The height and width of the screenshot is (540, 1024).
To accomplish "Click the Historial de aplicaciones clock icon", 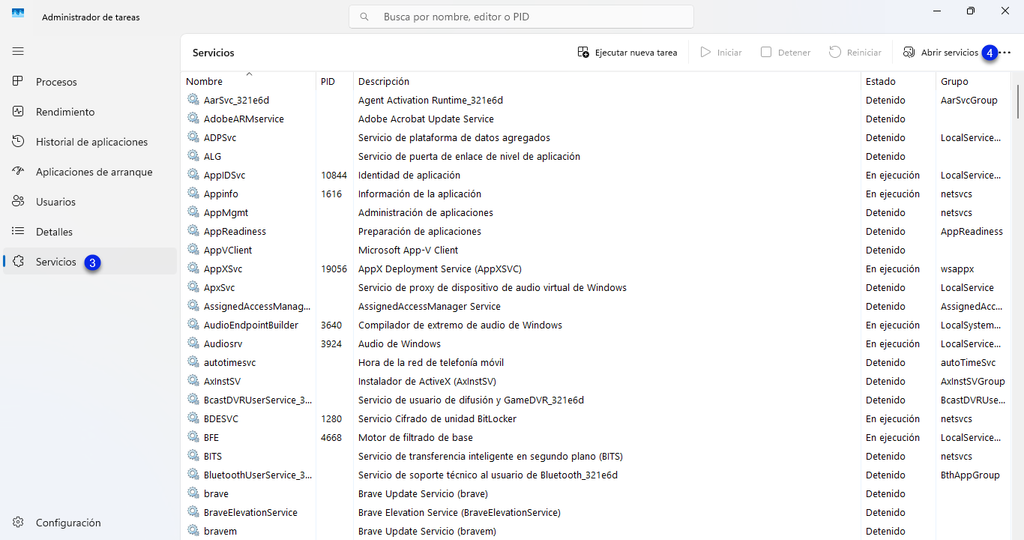I will pos(18,141).
